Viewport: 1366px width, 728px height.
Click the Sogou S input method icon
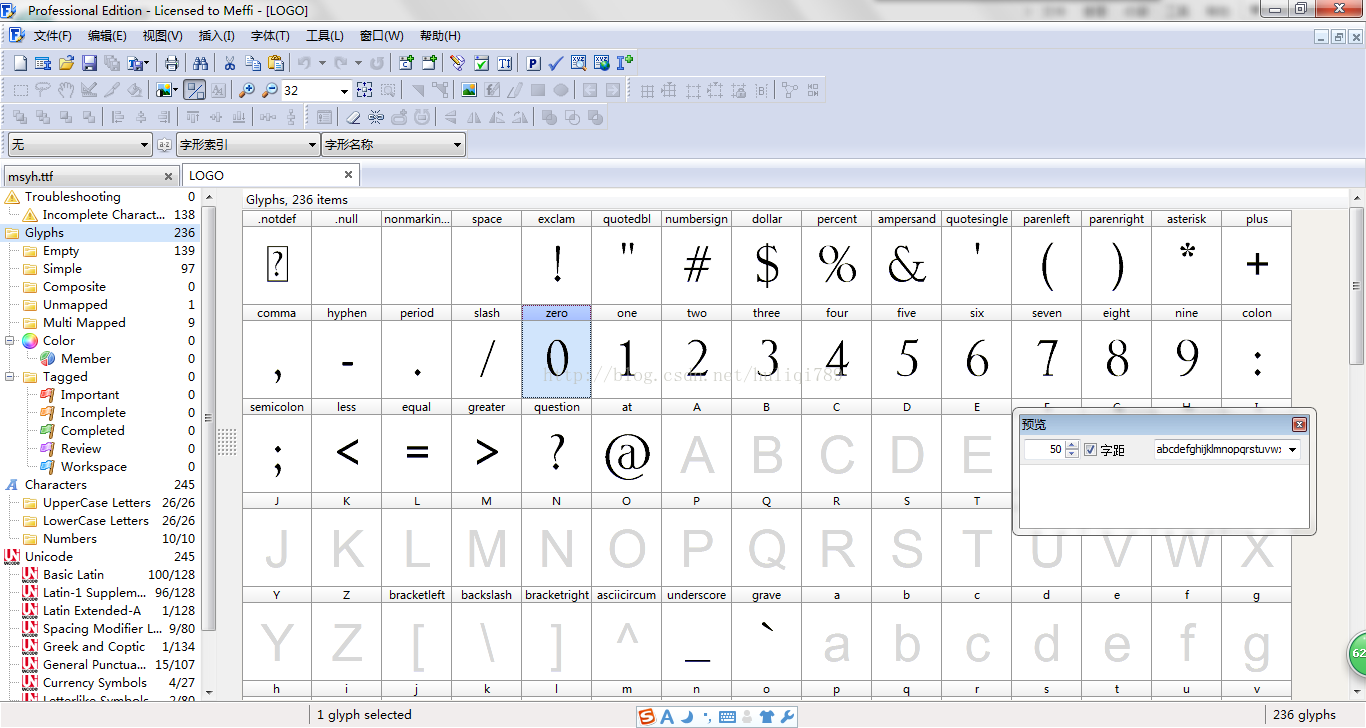(x=648, y=716)
